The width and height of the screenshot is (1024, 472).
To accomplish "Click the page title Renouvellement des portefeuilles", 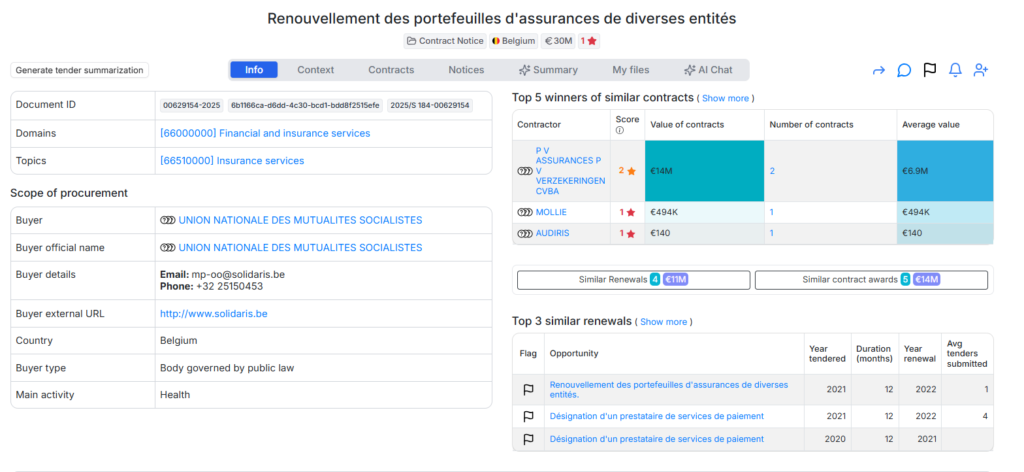I will coord(502,18).
